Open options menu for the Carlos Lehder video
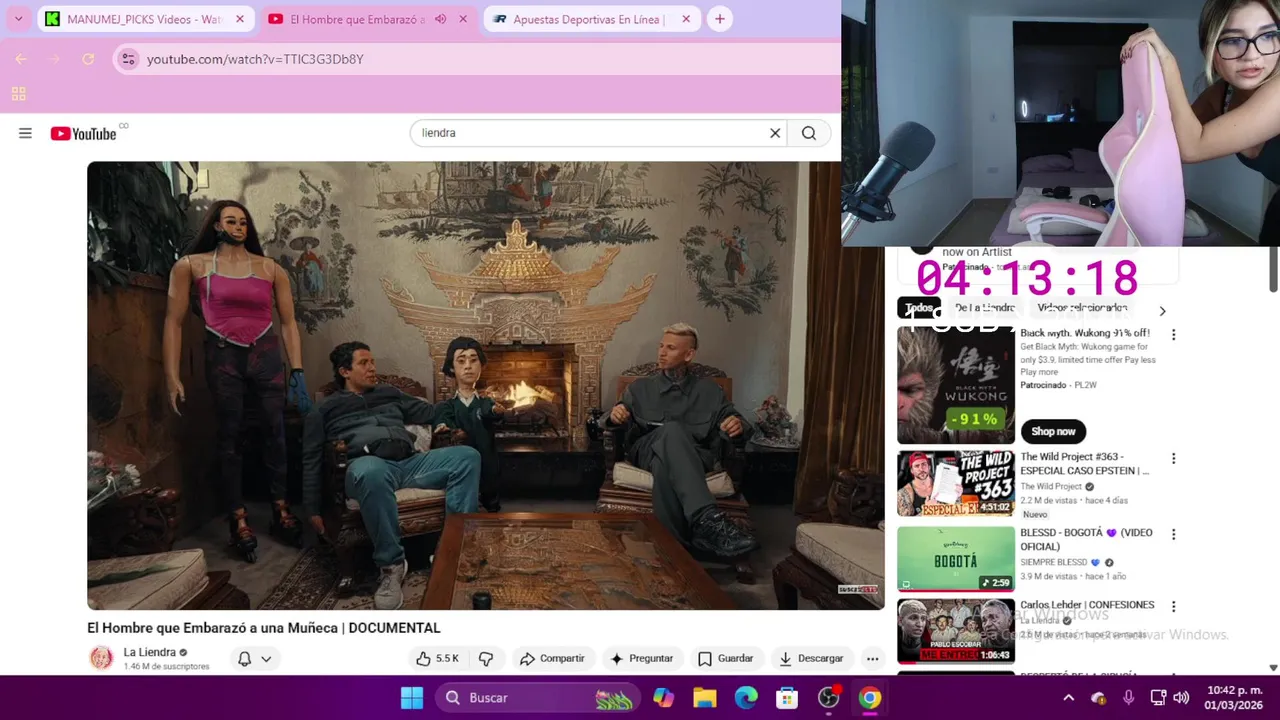 pos(1174,607)
